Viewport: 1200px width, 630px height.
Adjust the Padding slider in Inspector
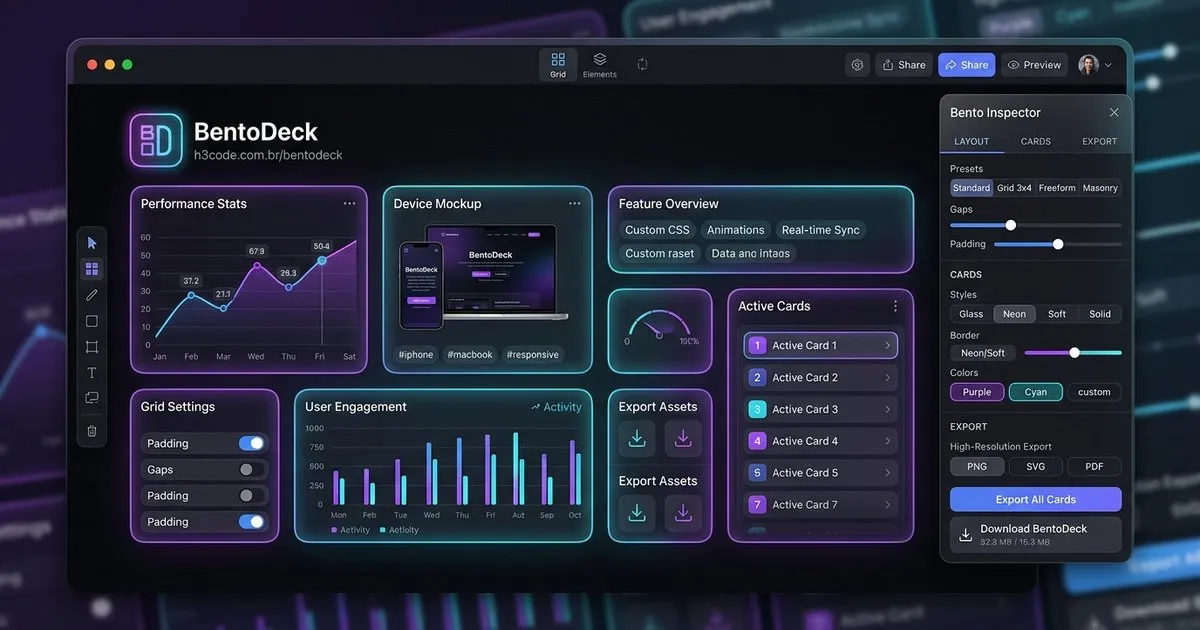[1058, 244]
